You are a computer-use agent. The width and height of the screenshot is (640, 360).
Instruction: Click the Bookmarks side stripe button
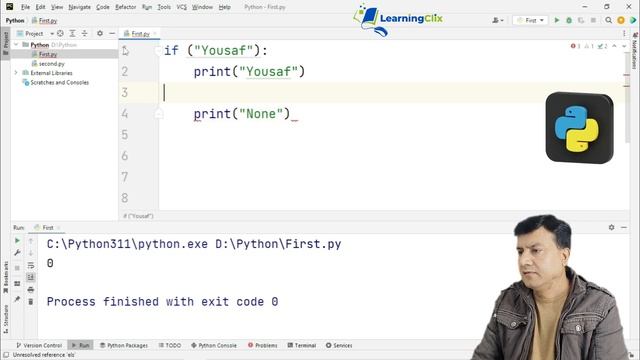pos(6,277)
